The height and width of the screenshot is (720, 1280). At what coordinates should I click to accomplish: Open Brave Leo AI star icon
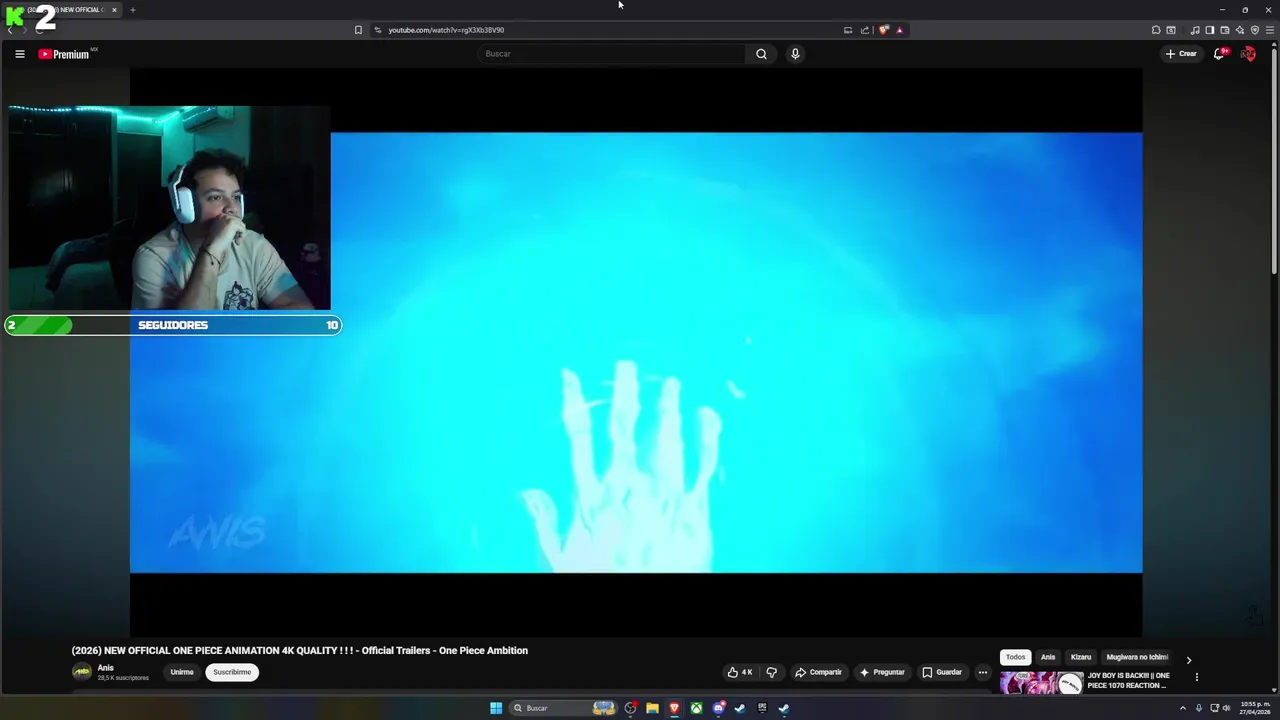pyautogui.click(x=1240, y=30)
